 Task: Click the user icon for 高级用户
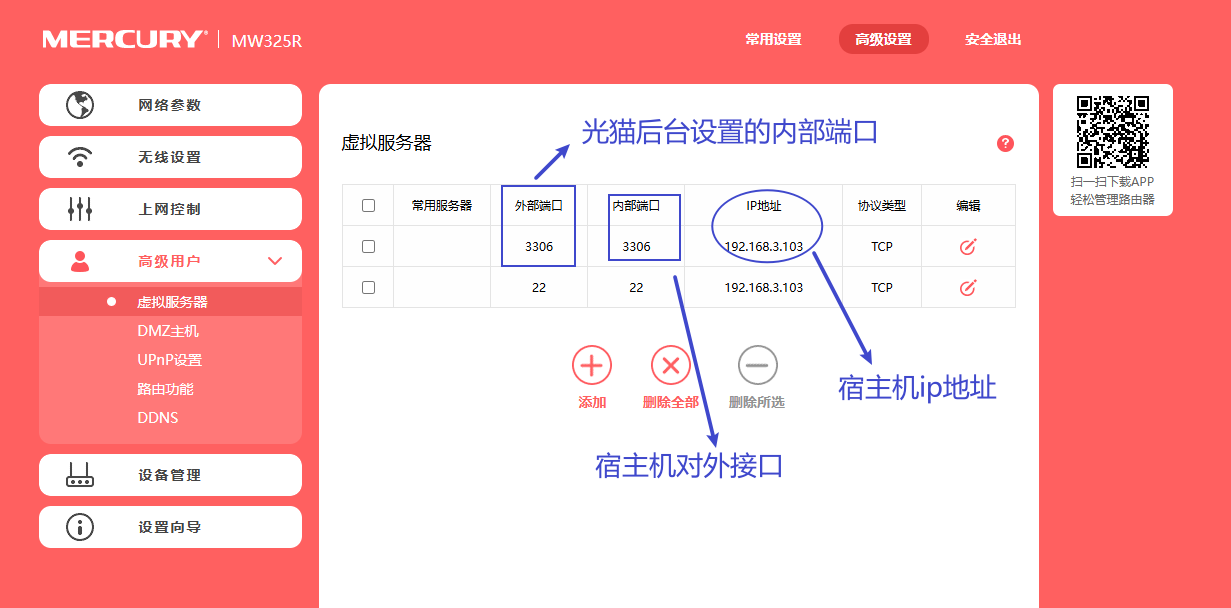(80, 261)
